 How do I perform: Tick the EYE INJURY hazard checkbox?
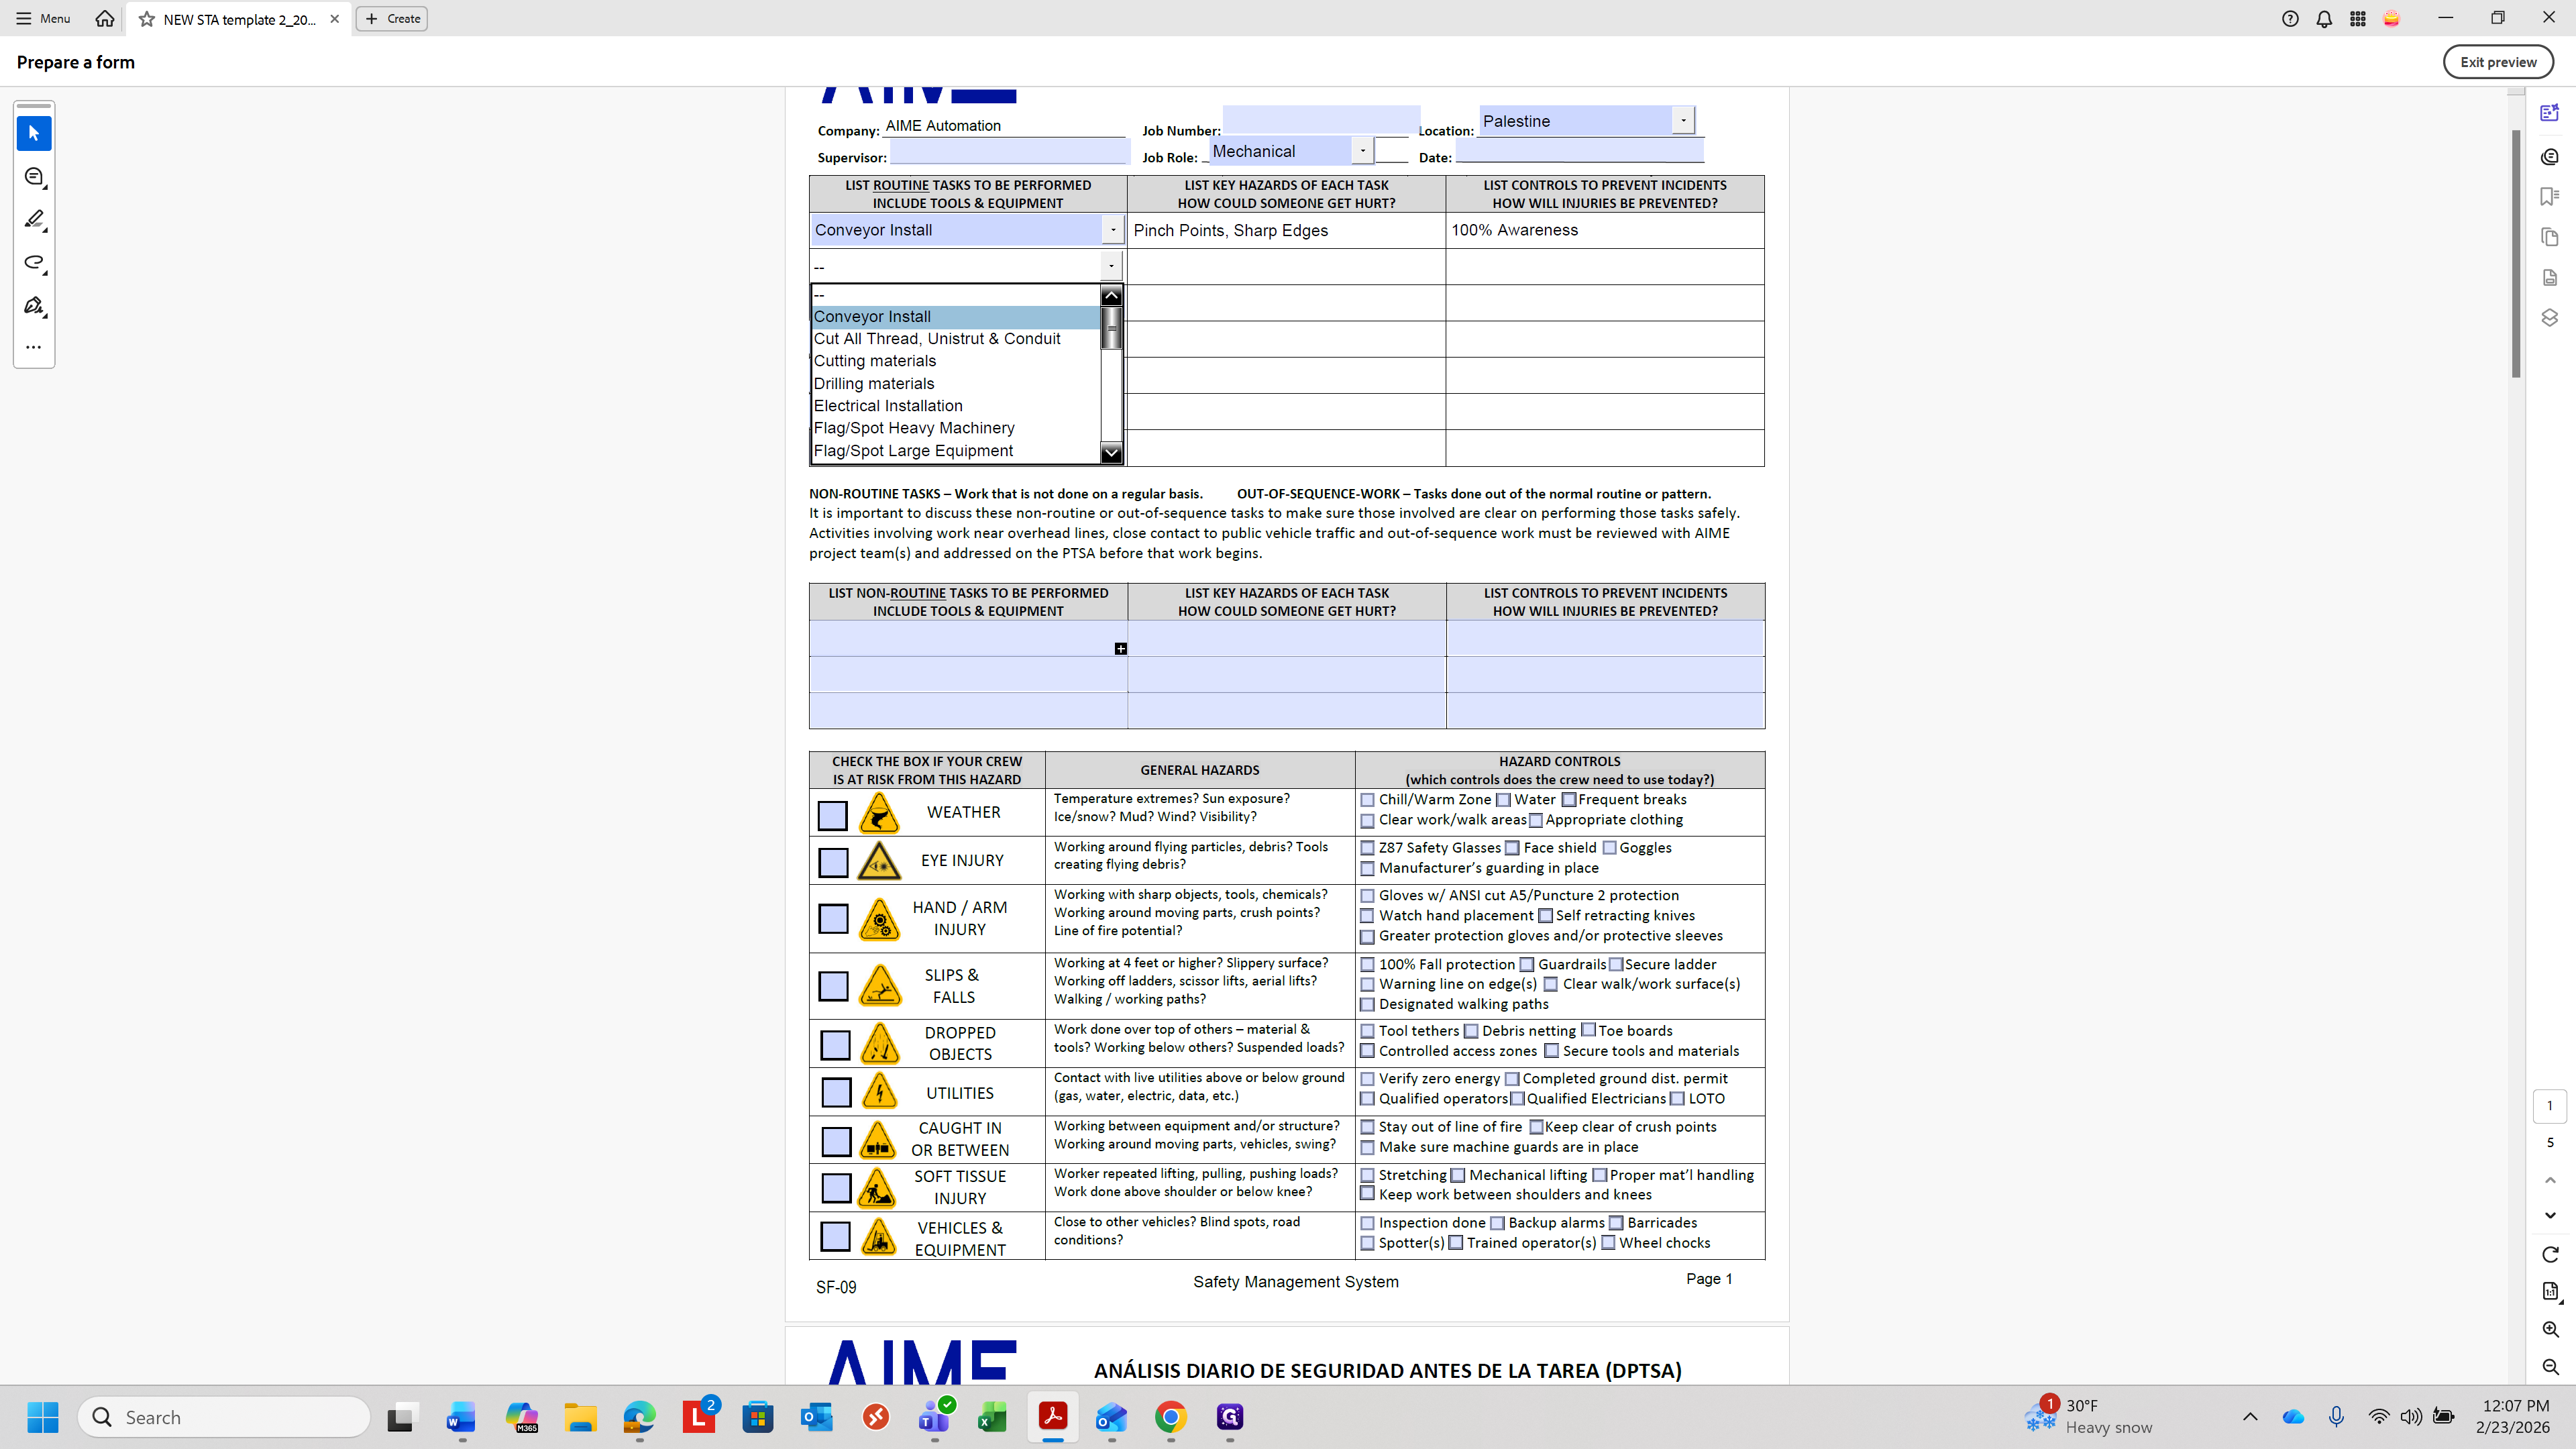[833, 862]
